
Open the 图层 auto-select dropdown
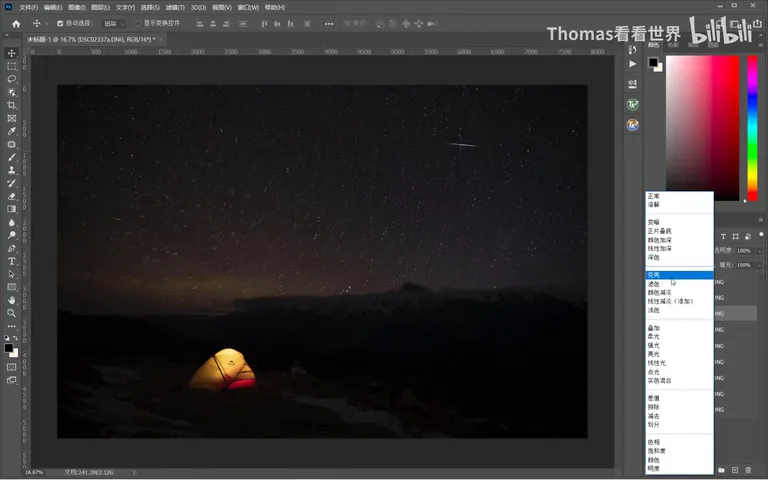(114, 24)
